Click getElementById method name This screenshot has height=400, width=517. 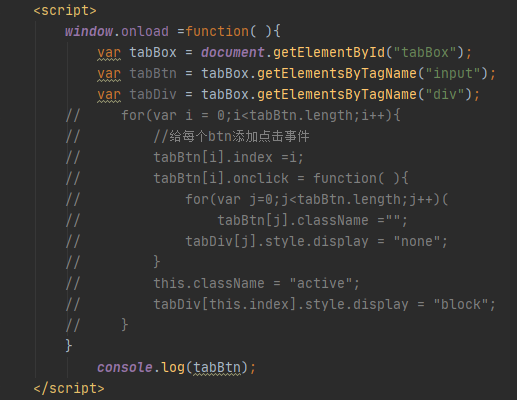pos(329,52)
